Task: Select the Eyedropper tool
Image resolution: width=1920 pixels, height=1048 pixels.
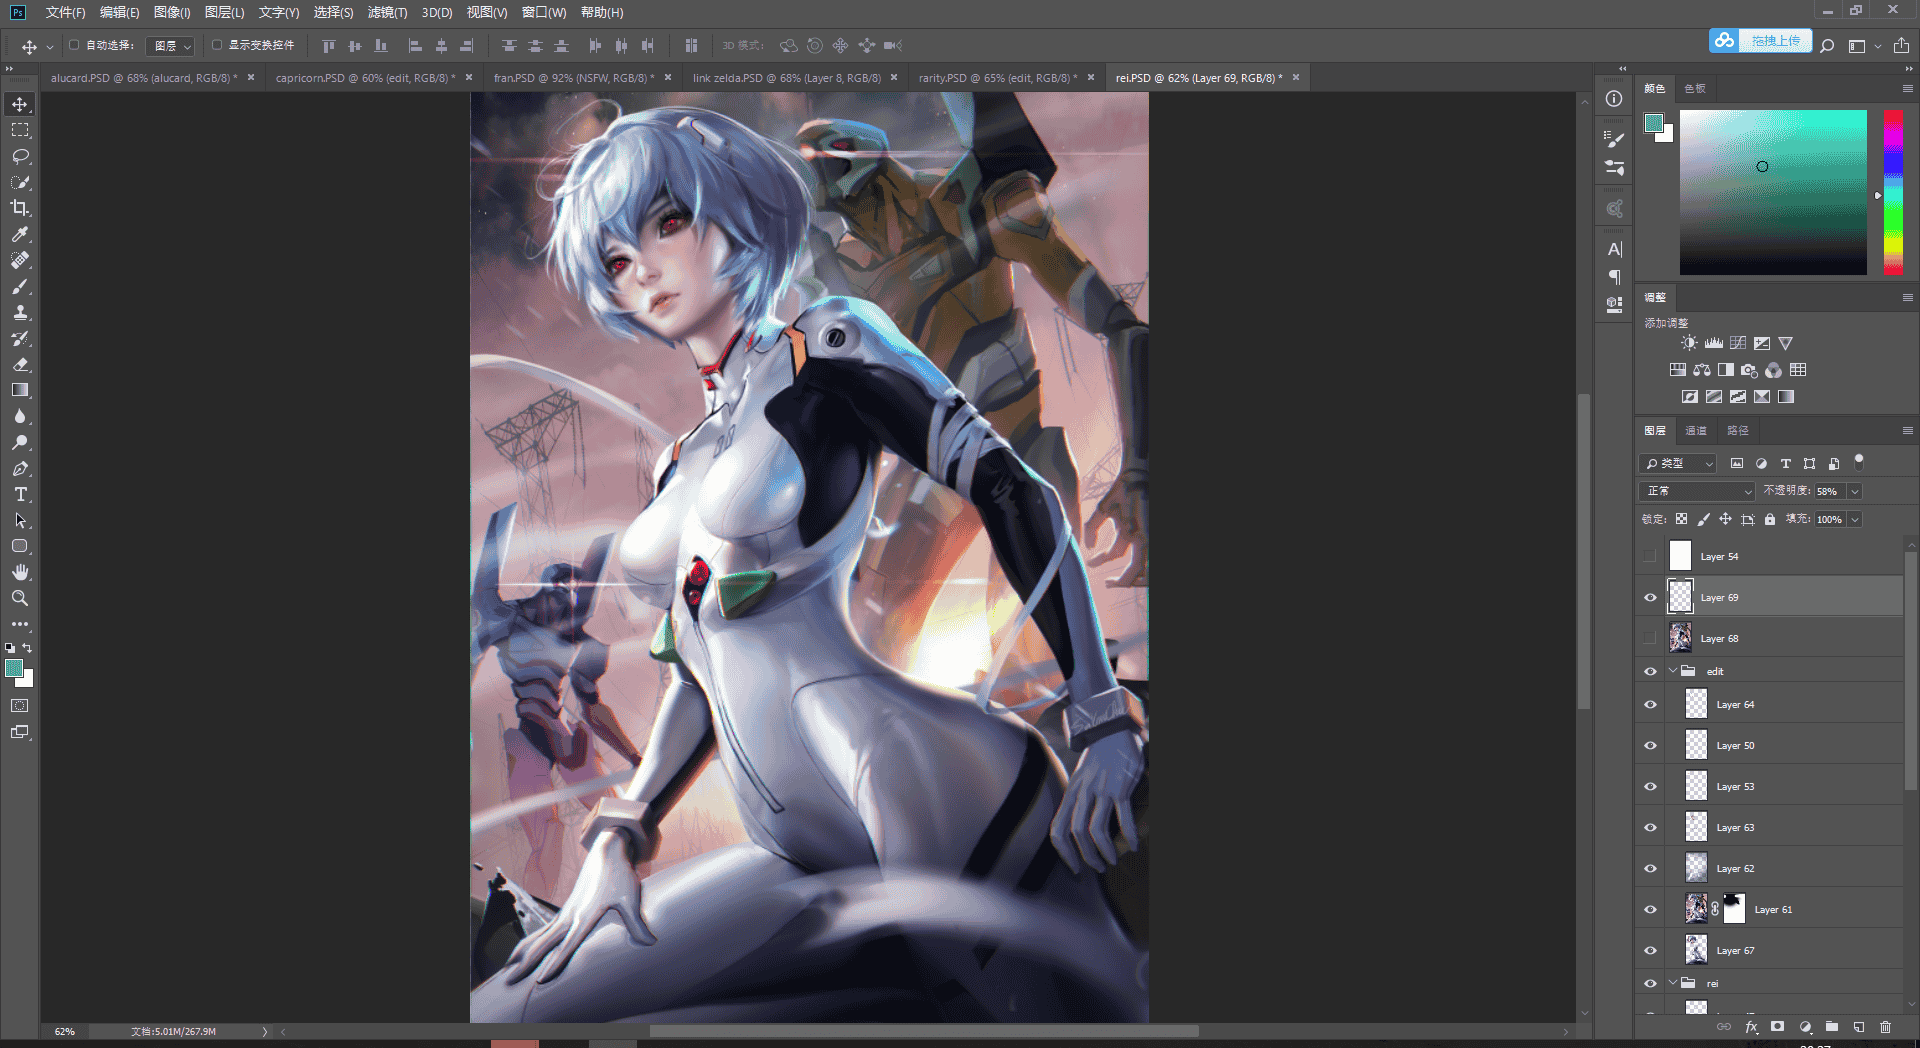Action: point(20,234)
